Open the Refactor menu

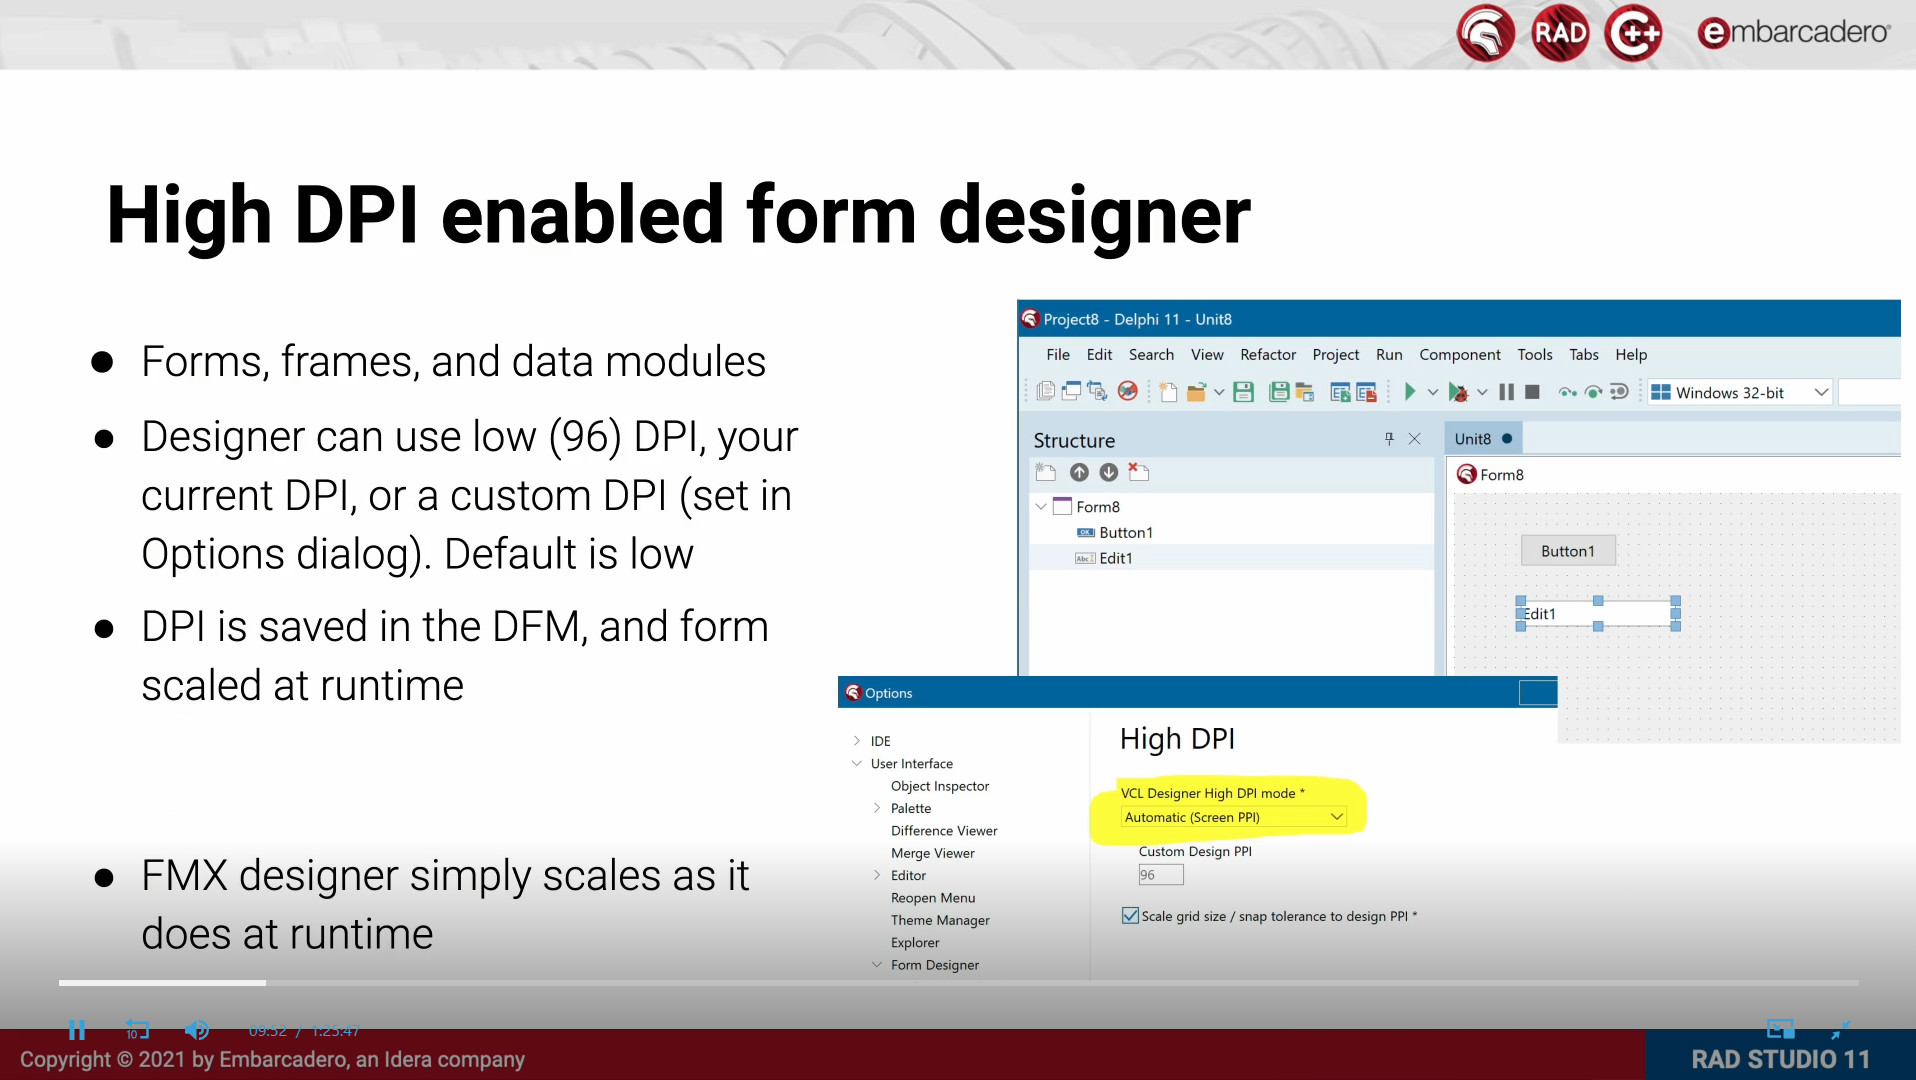1268,354
